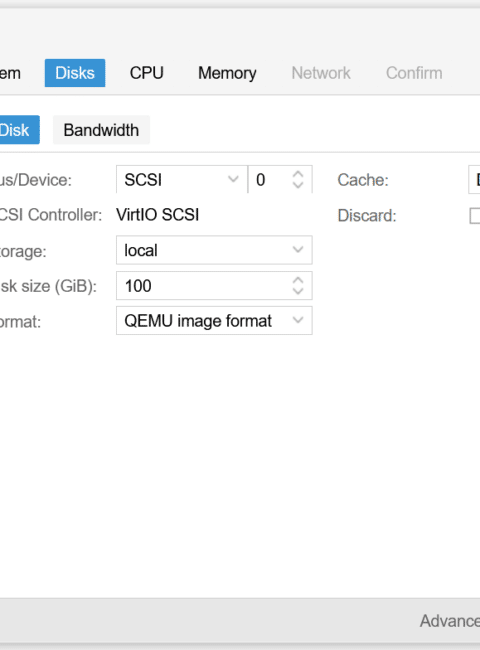The width and height of the screenshot is (480, 650).
Task: Toggle the Discard checkbox
Action: (475, 216)
